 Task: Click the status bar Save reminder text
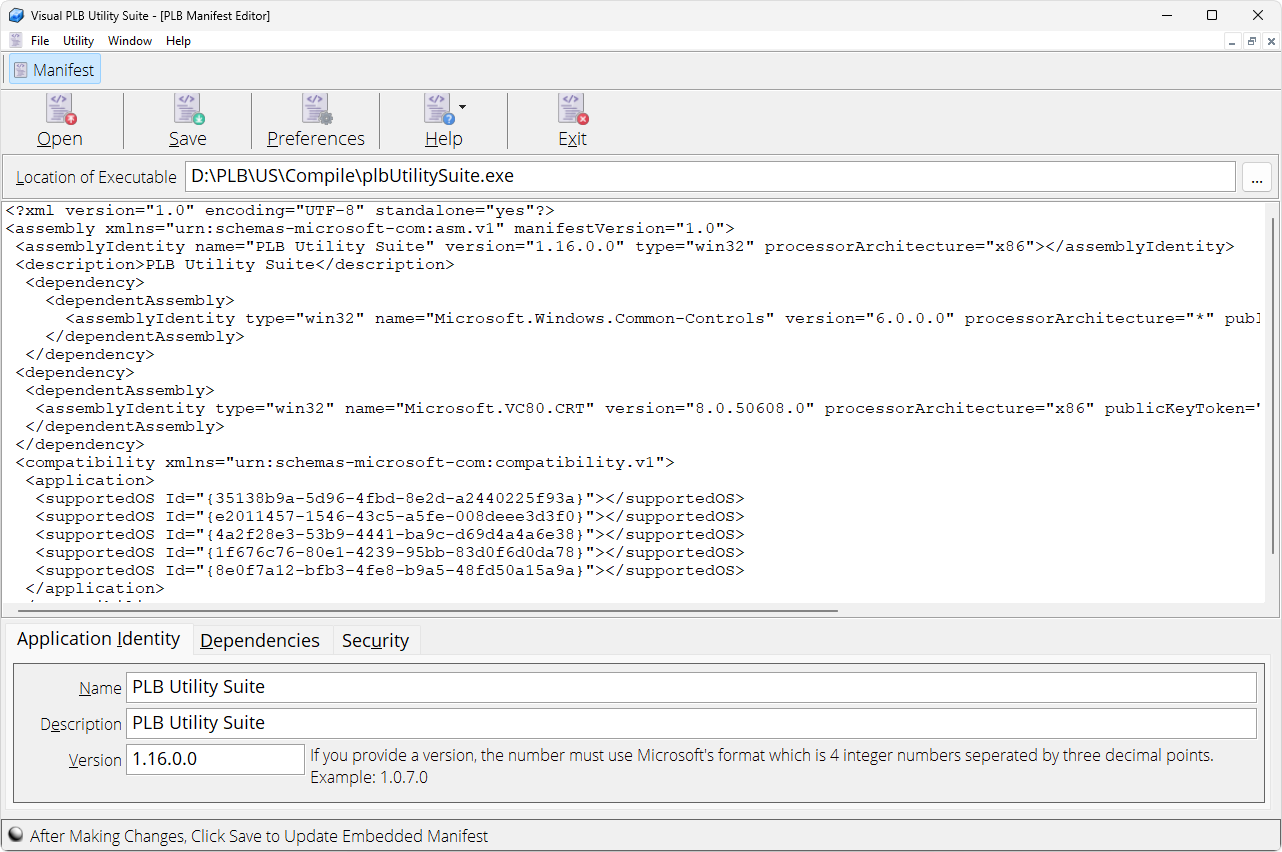click(x=259, y=836)
